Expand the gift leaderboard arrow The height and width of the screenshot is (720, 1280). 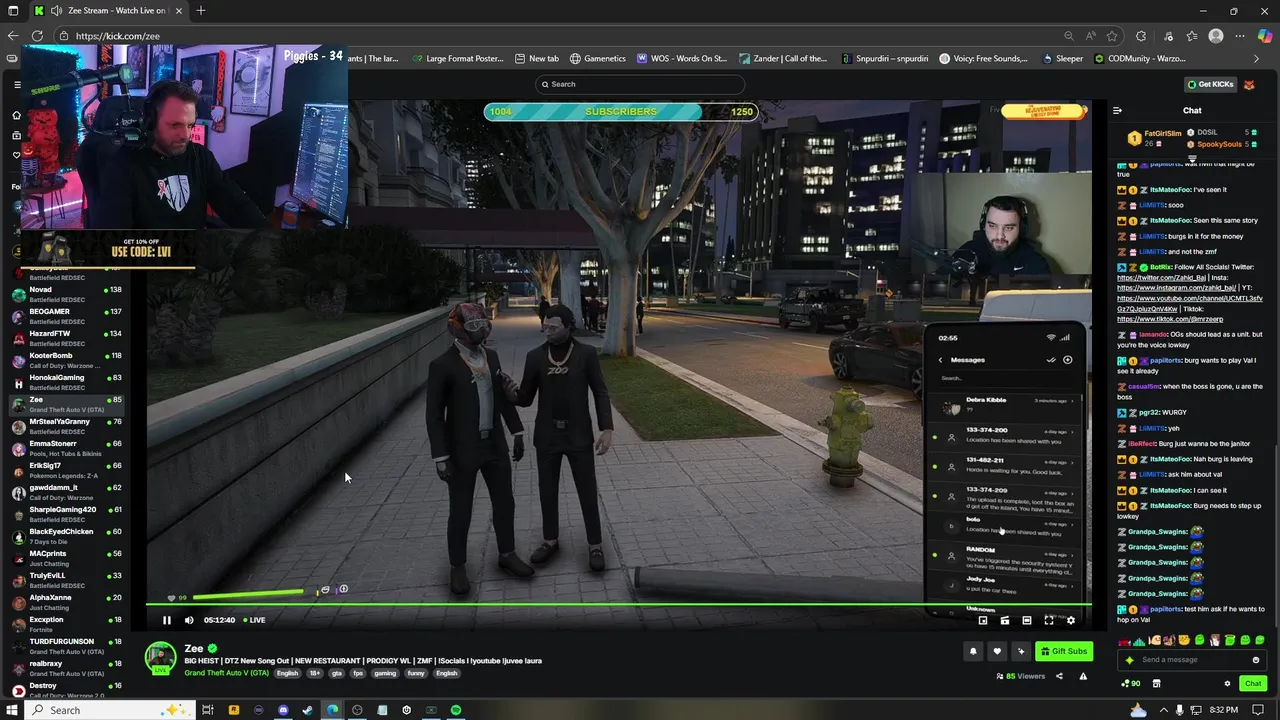click(x=1192, y=158)
